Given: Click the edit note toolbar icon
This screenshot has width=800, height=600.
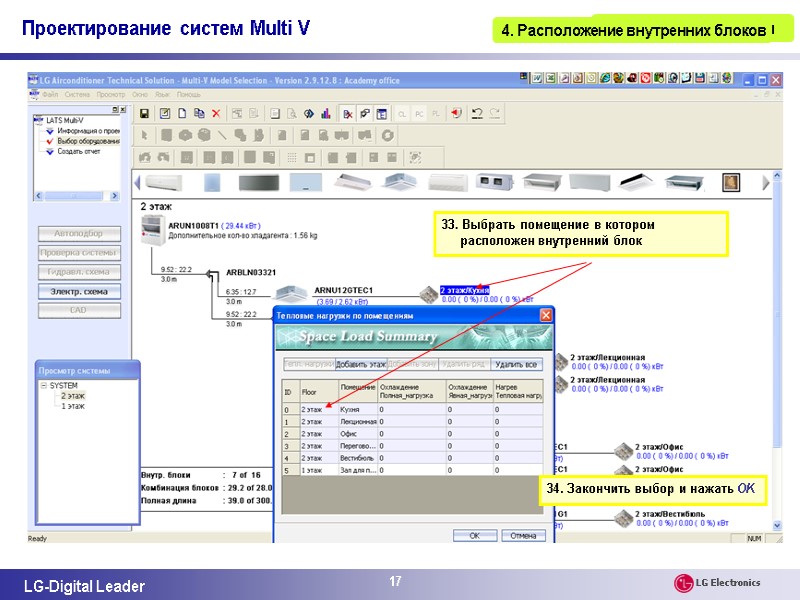Looking at the screenshot, I should point(164,113).
